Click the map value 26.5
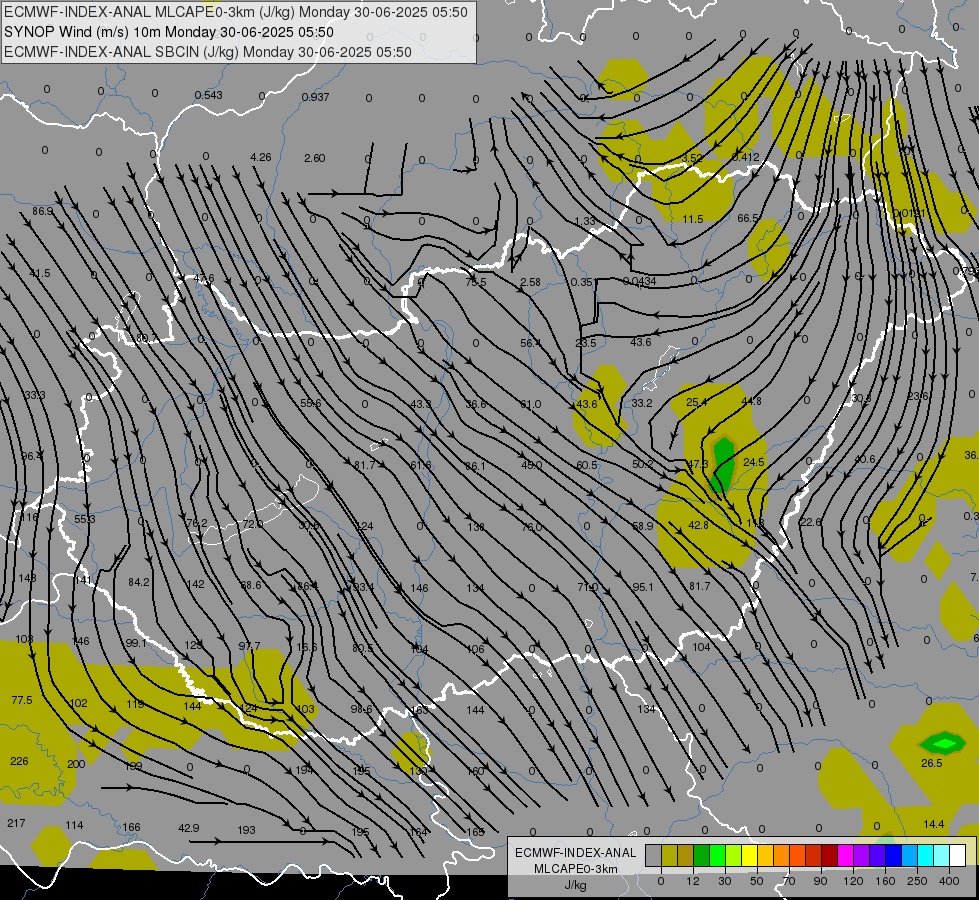Image resolution: width=979 pixels, height=900 pixels. (x=932, y=763)
